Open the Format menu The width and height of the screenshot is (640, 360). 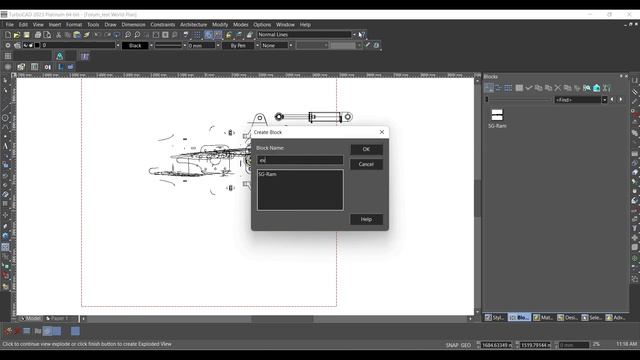[74, 25]
